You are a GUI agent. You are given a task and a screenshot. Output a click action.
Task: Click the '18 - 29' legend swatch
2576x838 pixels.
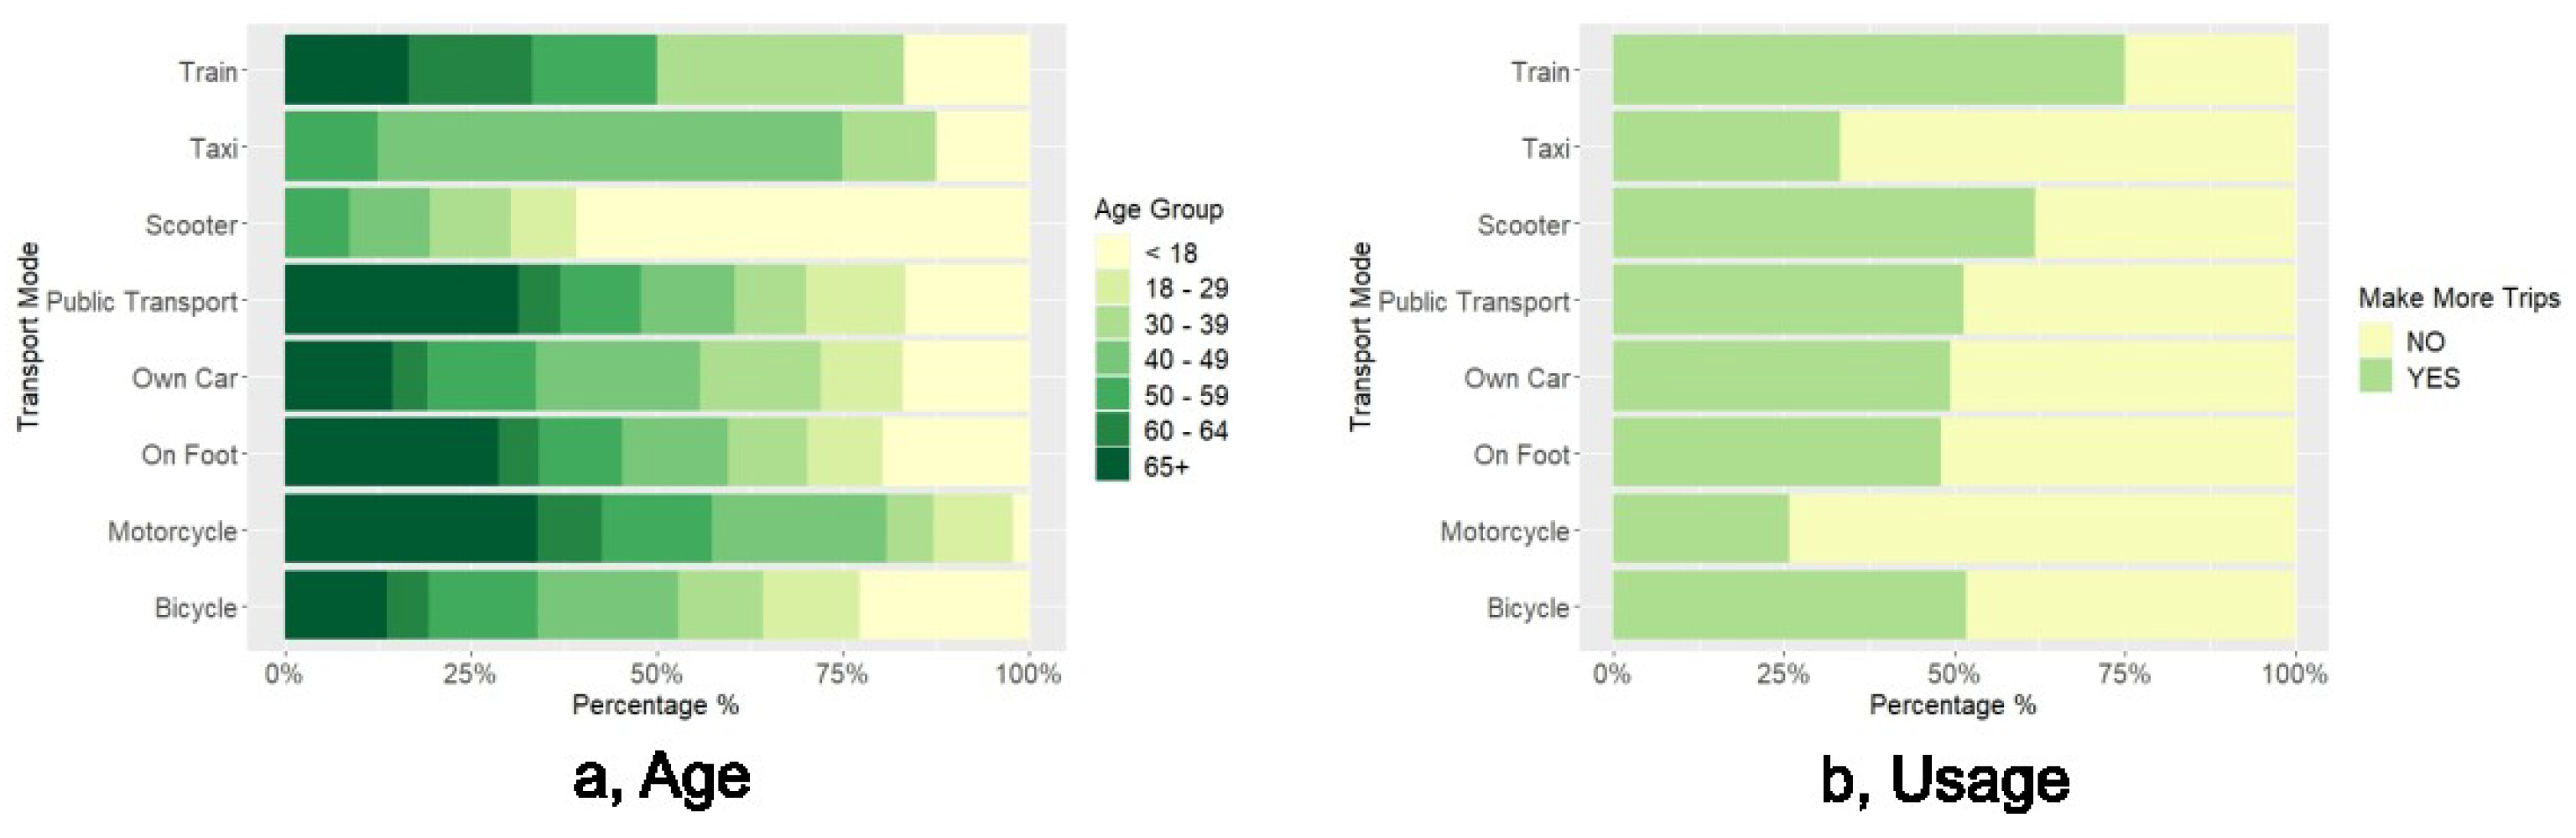click(1112, 288)
